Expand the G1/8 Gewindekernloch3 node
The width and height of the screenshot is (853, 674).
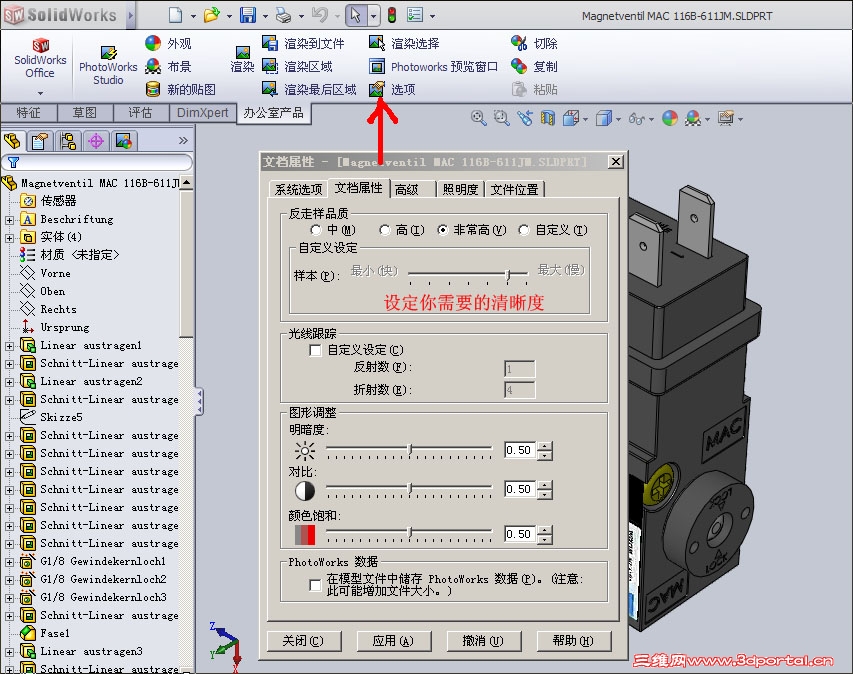pyautogui.click(x=9, y=598)
